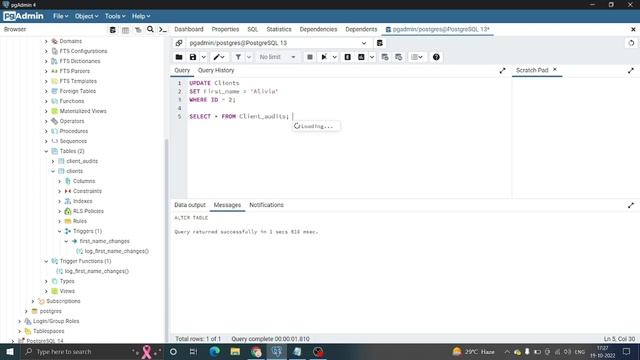This screenshot has width=640, height=360.
Task: Switch to the Data output tab
Action: point(190,205)
